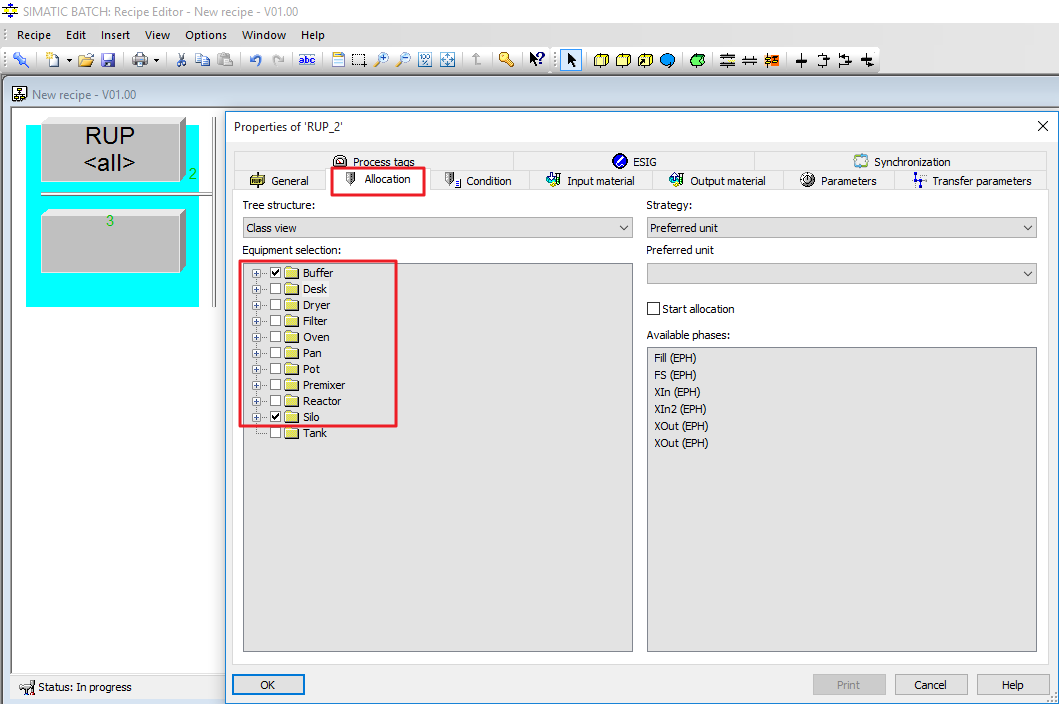Open the Insert menu

[115, 35]
